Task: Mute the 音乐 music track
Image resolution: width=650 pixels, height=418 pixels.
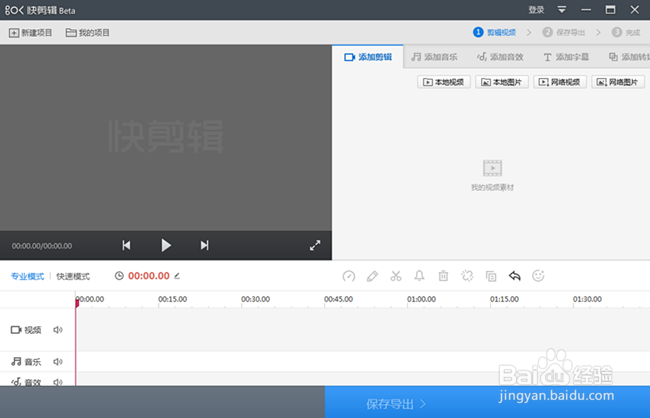Action: (58, 362)
